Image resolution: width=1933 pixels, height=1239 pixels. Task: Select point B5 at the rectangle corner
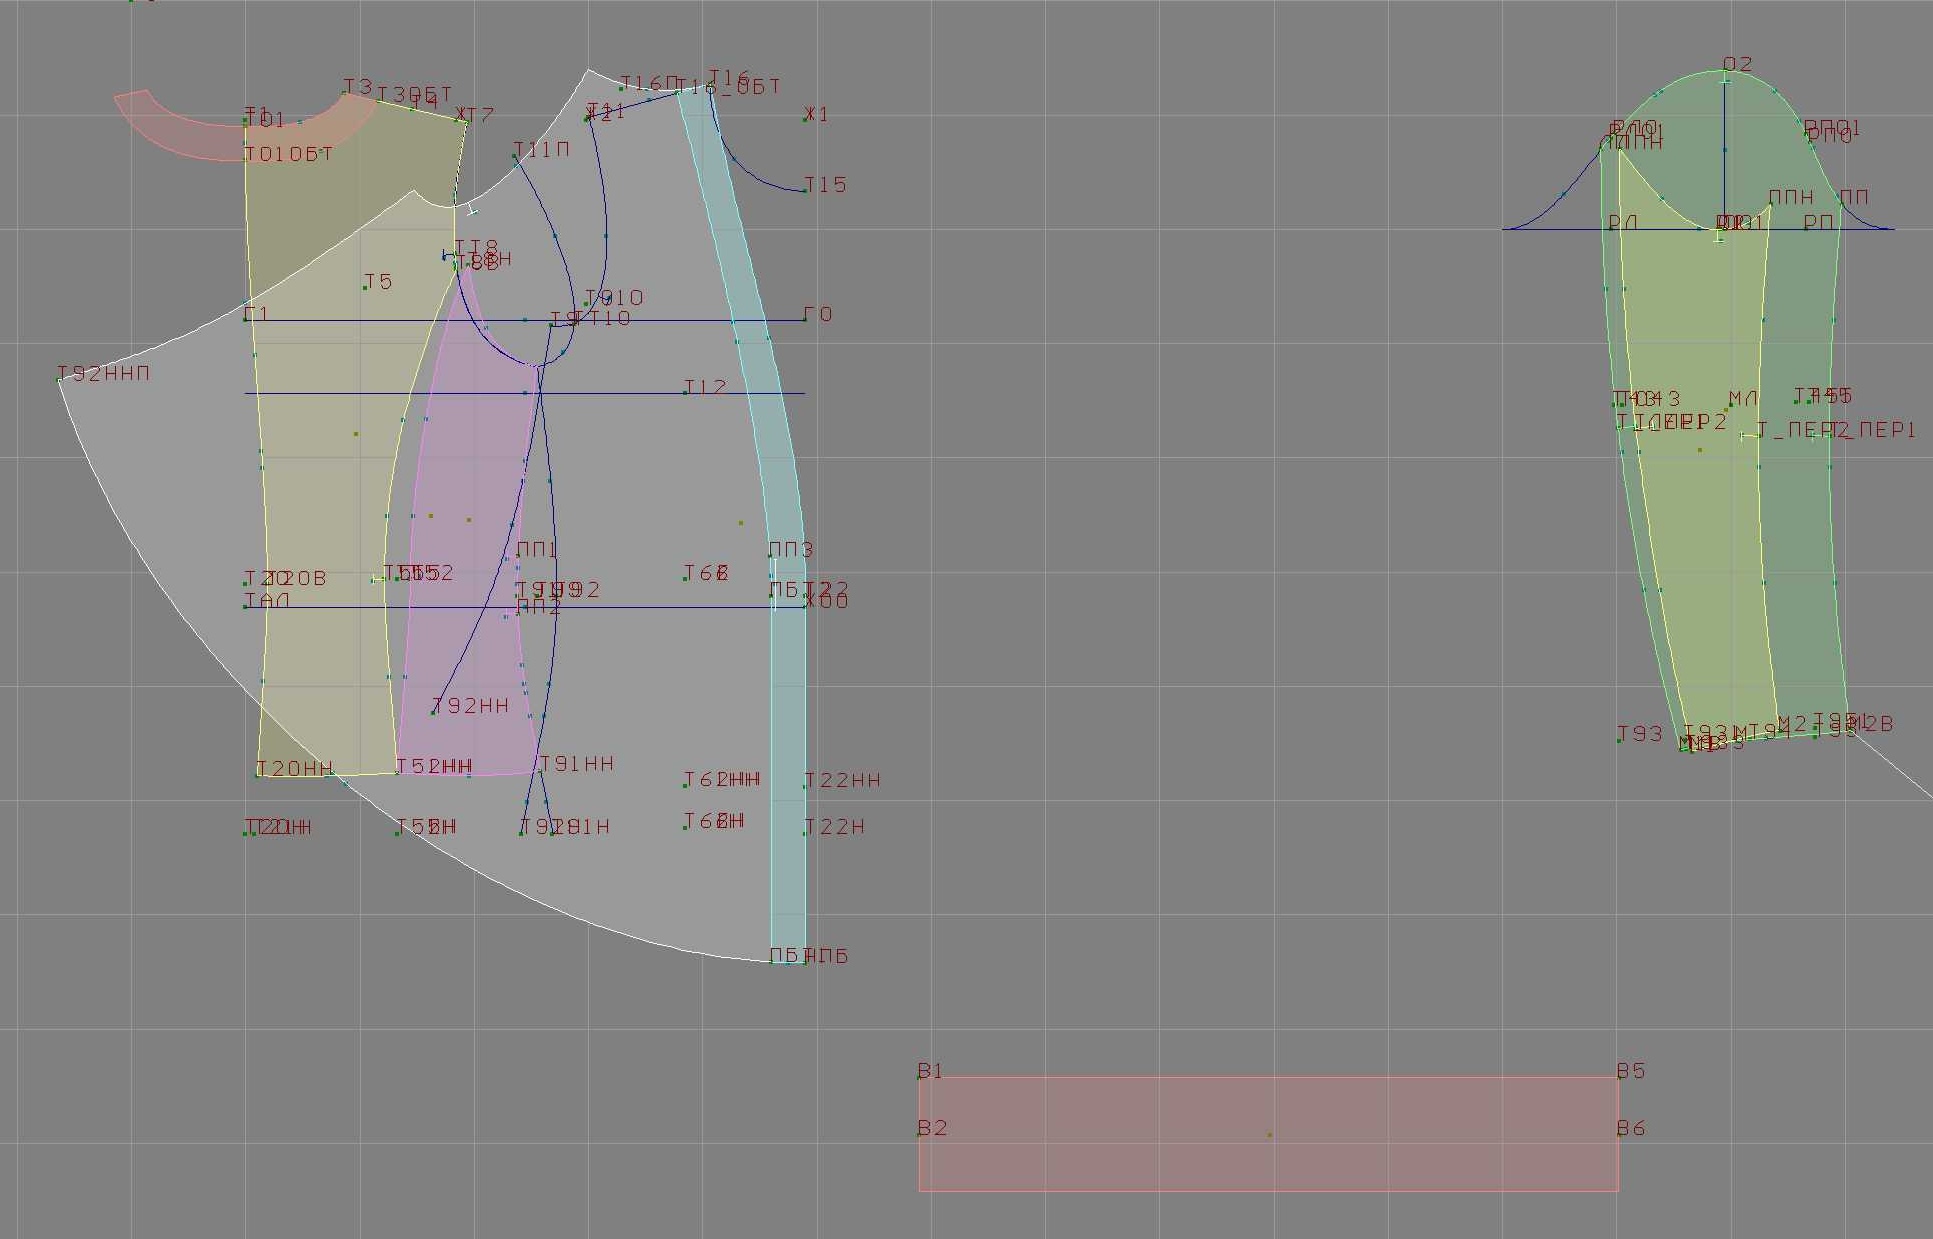[x=1618, y=1078]
